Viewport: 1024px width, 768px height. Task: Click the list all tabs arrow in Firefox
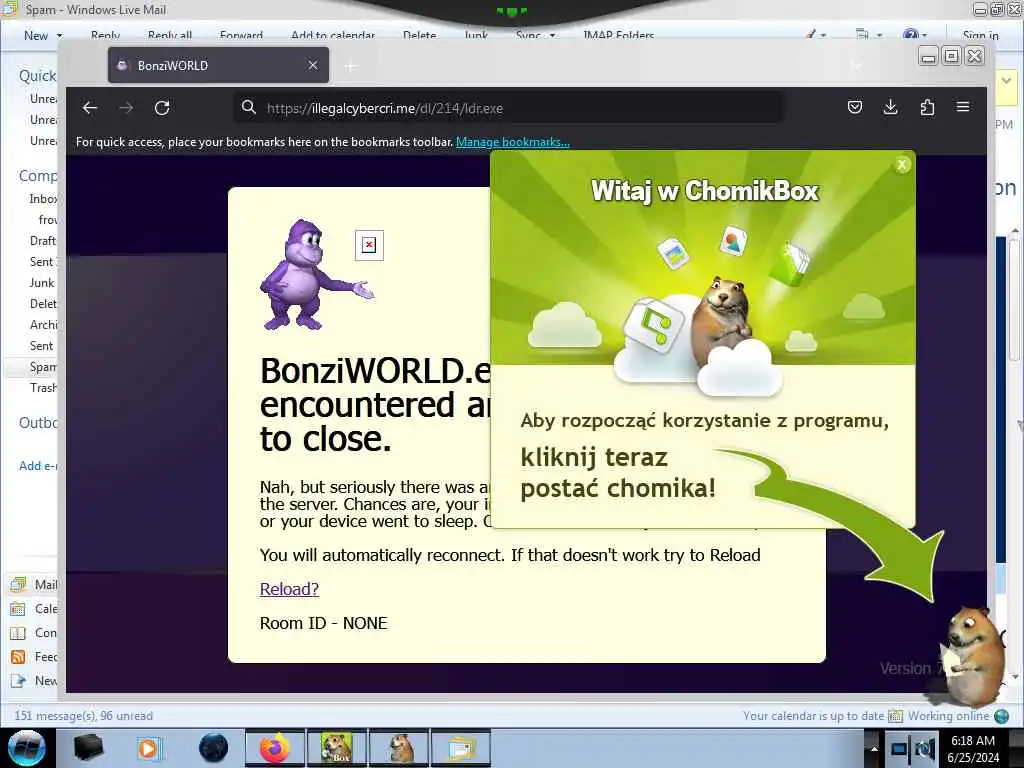click(856, 65)
